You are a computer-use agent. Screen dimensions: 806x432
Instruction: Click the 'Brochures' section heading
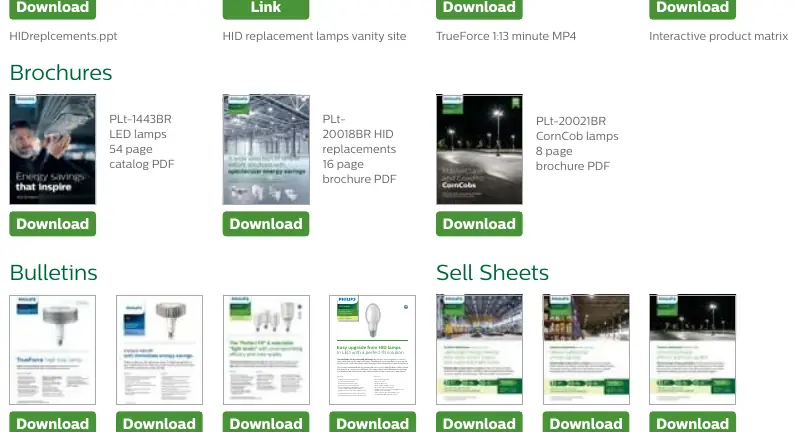pos(61,73)
